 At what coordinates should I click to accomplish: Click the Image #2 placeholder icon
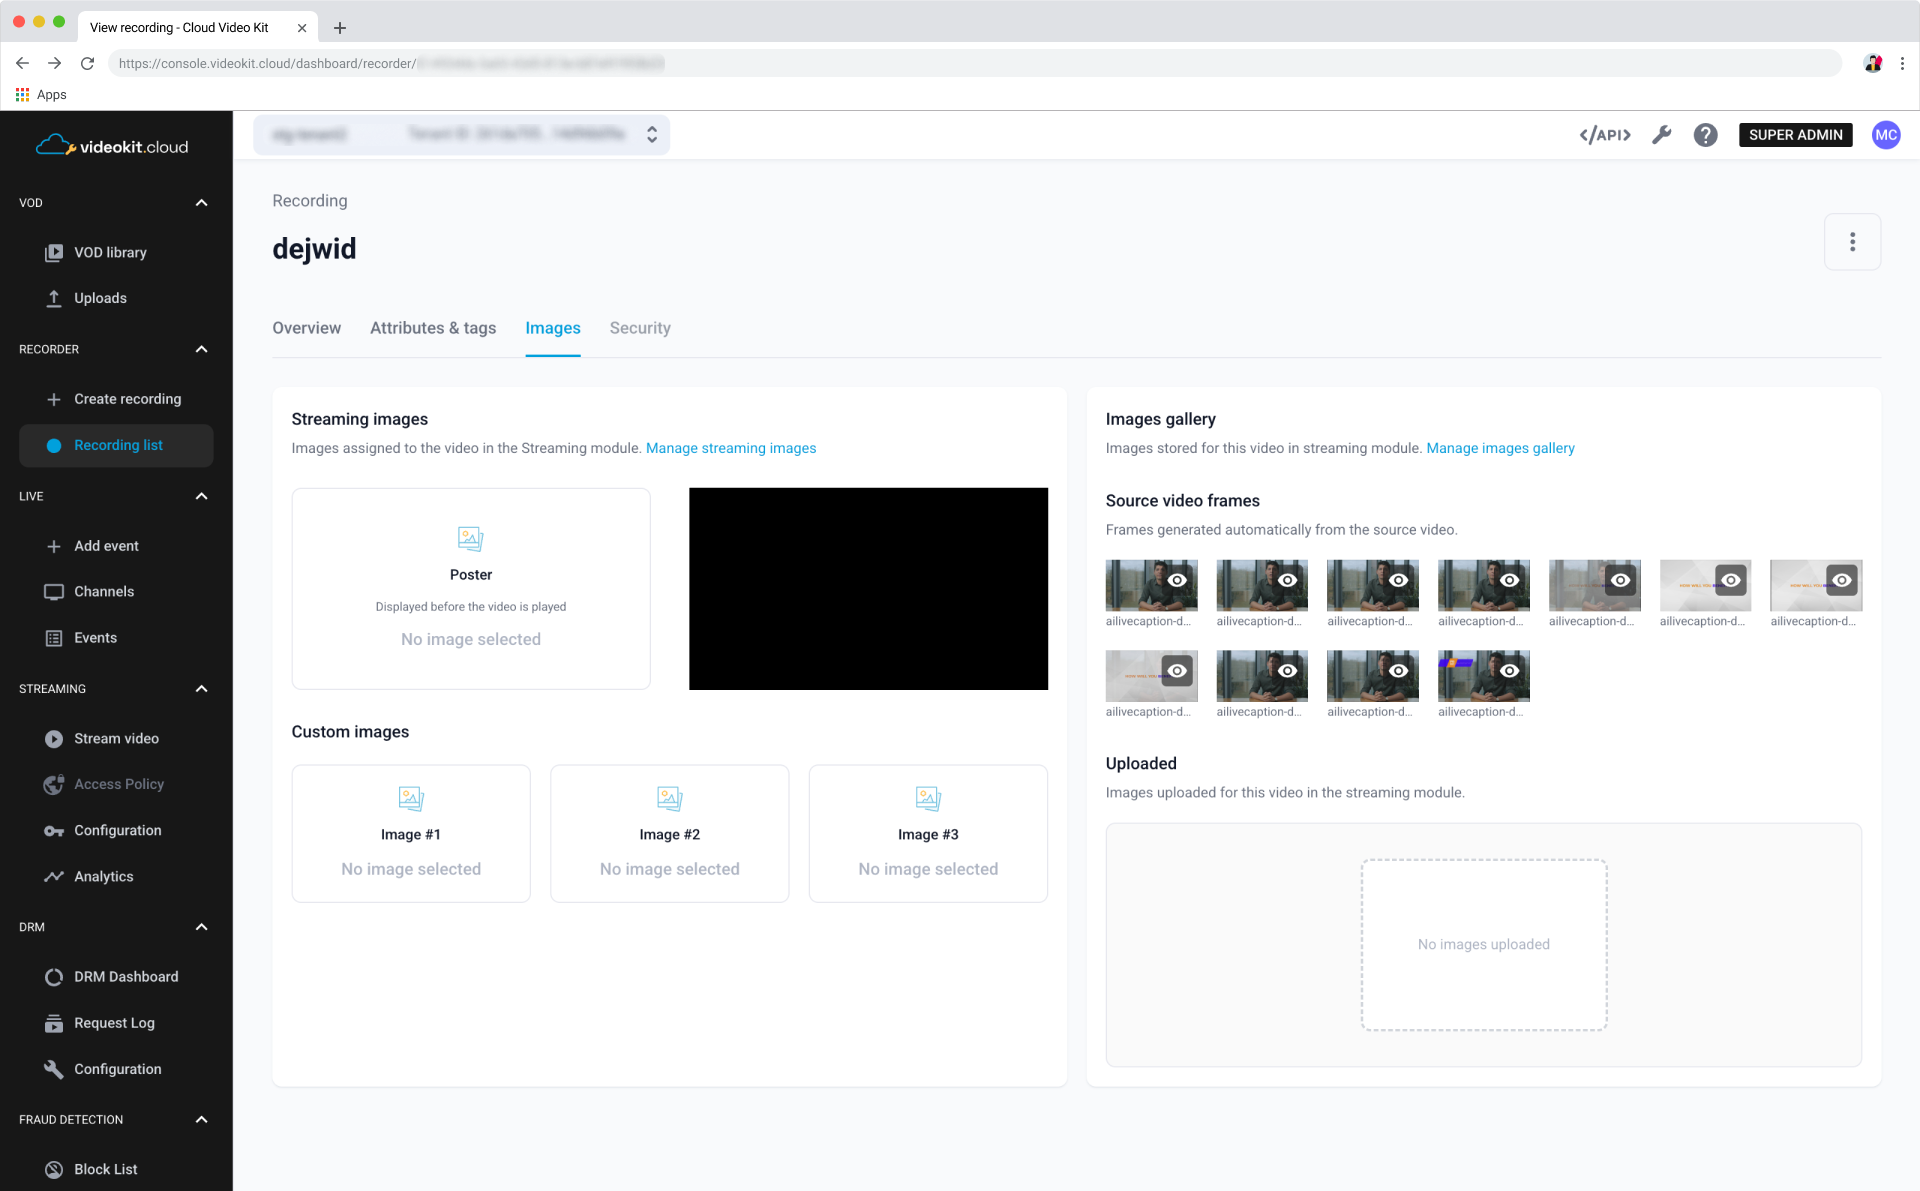point(669,799)
